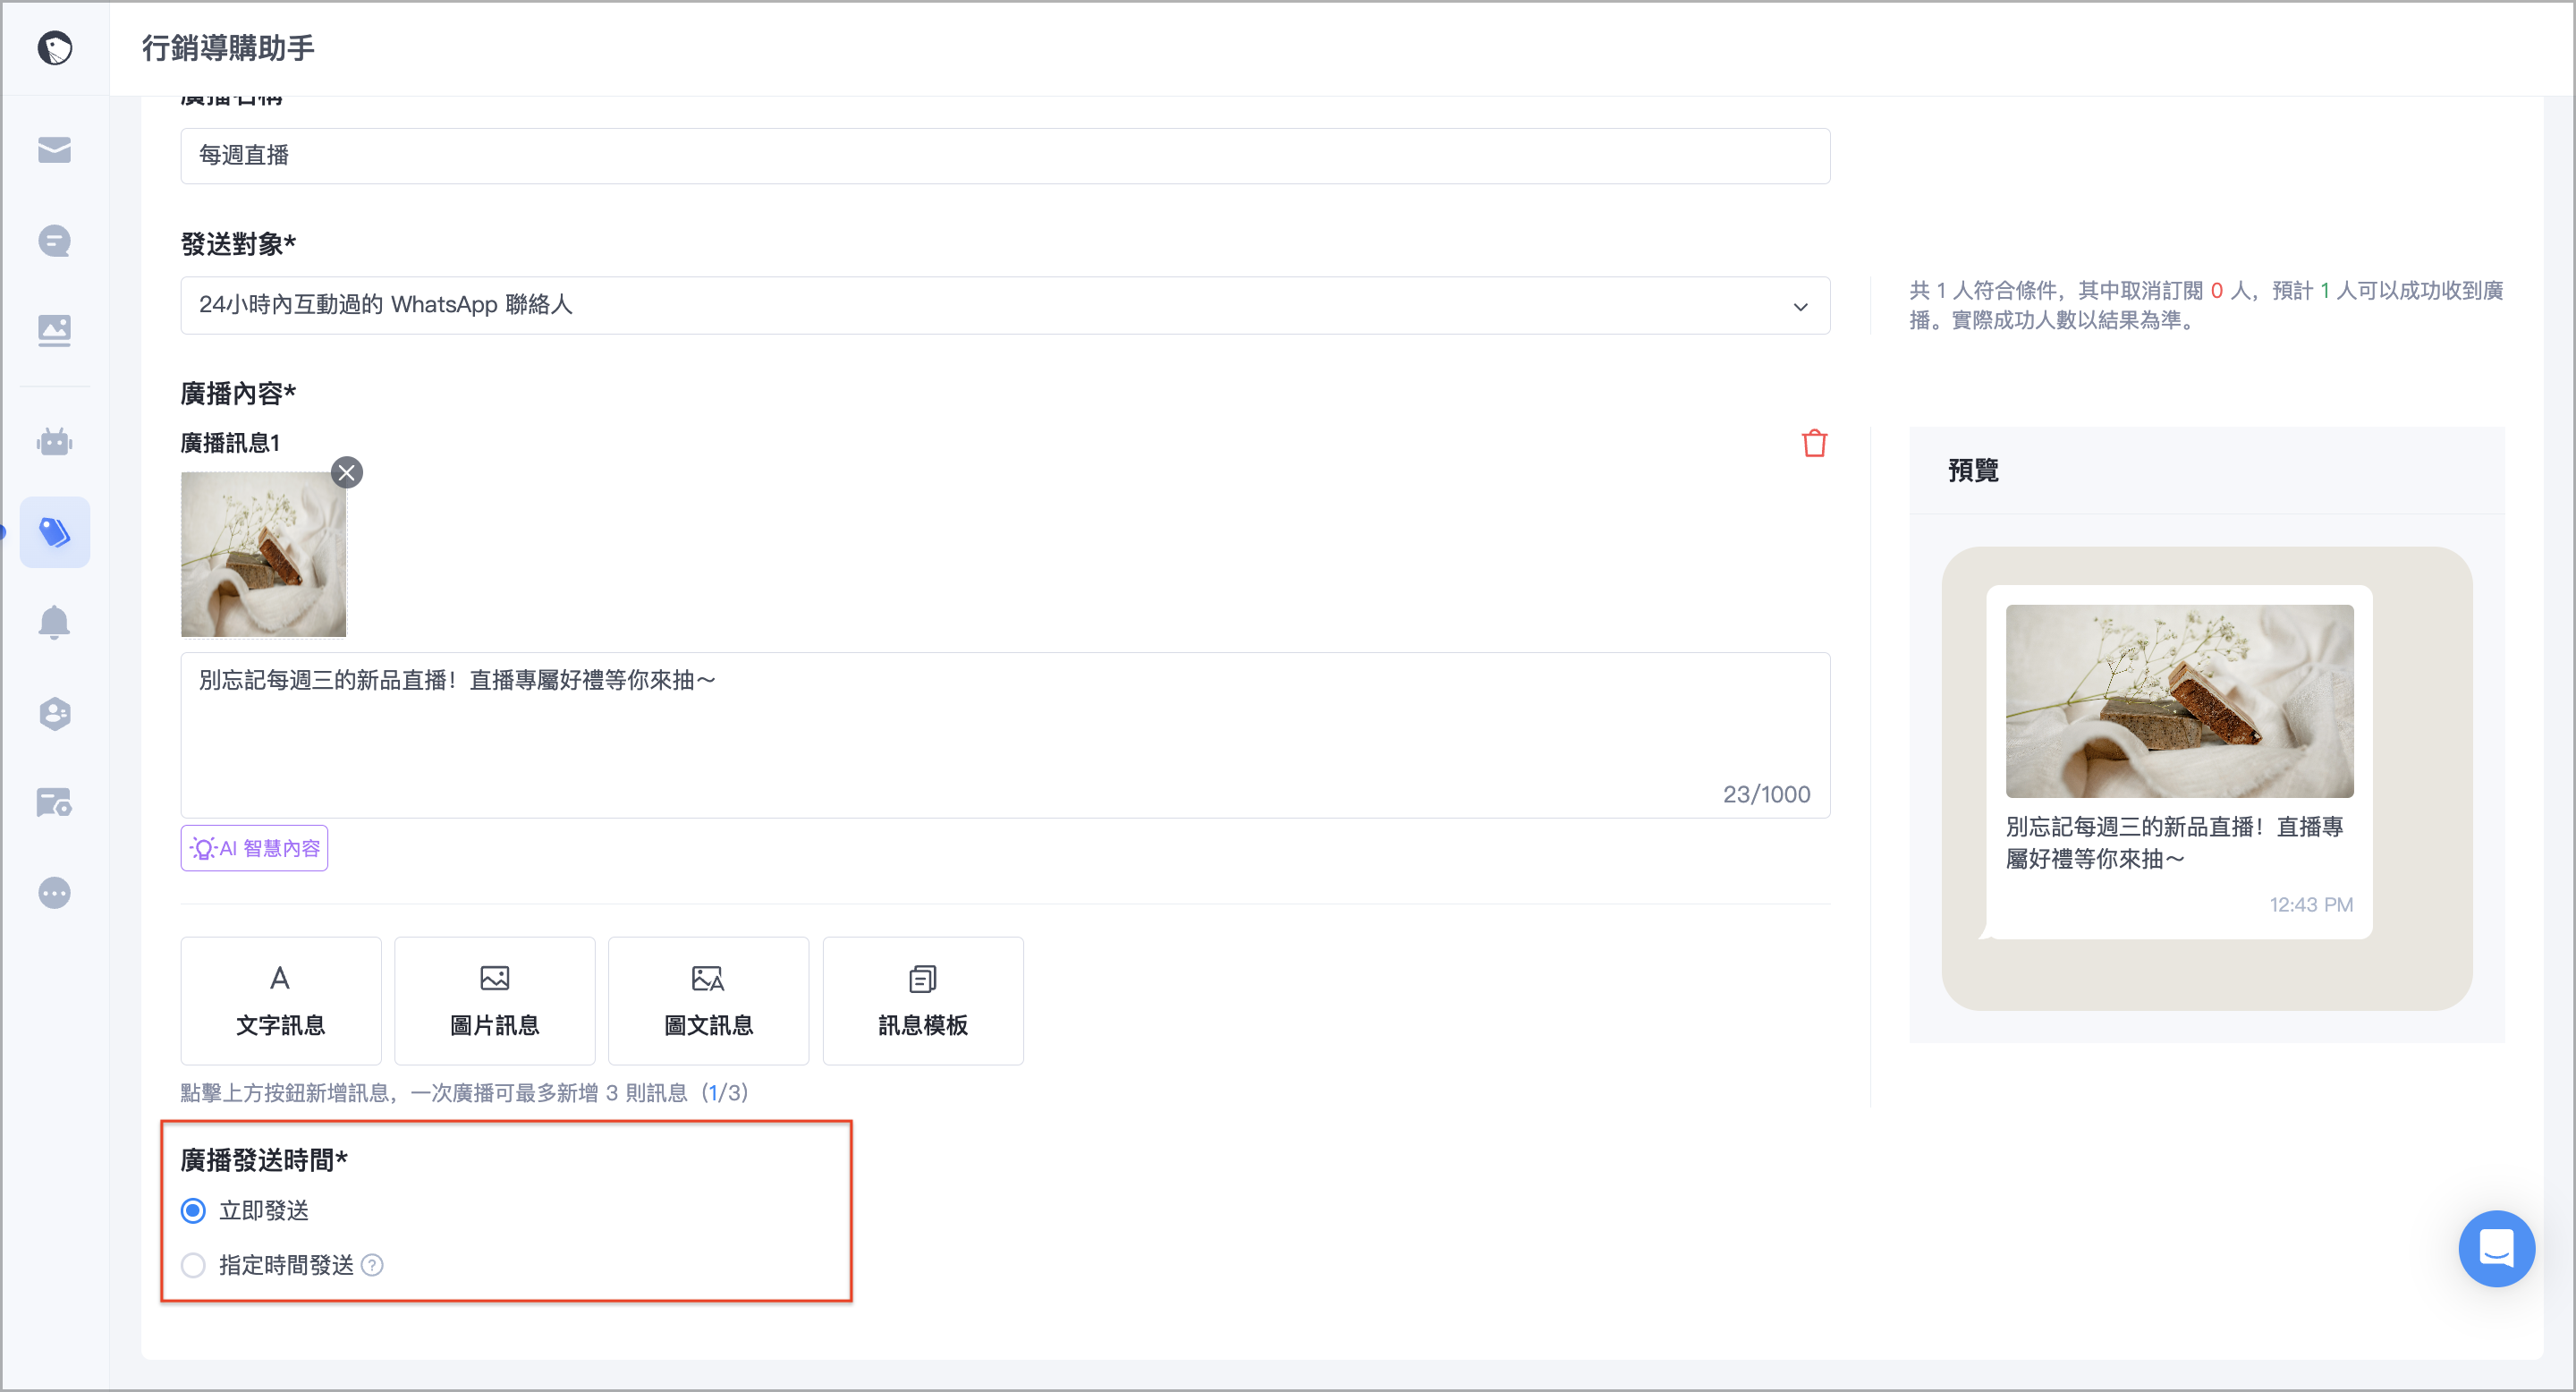Open the bell notifications sidebar icon
Viewport: 2576px width, 1392px height.
[x=54, y=622]
